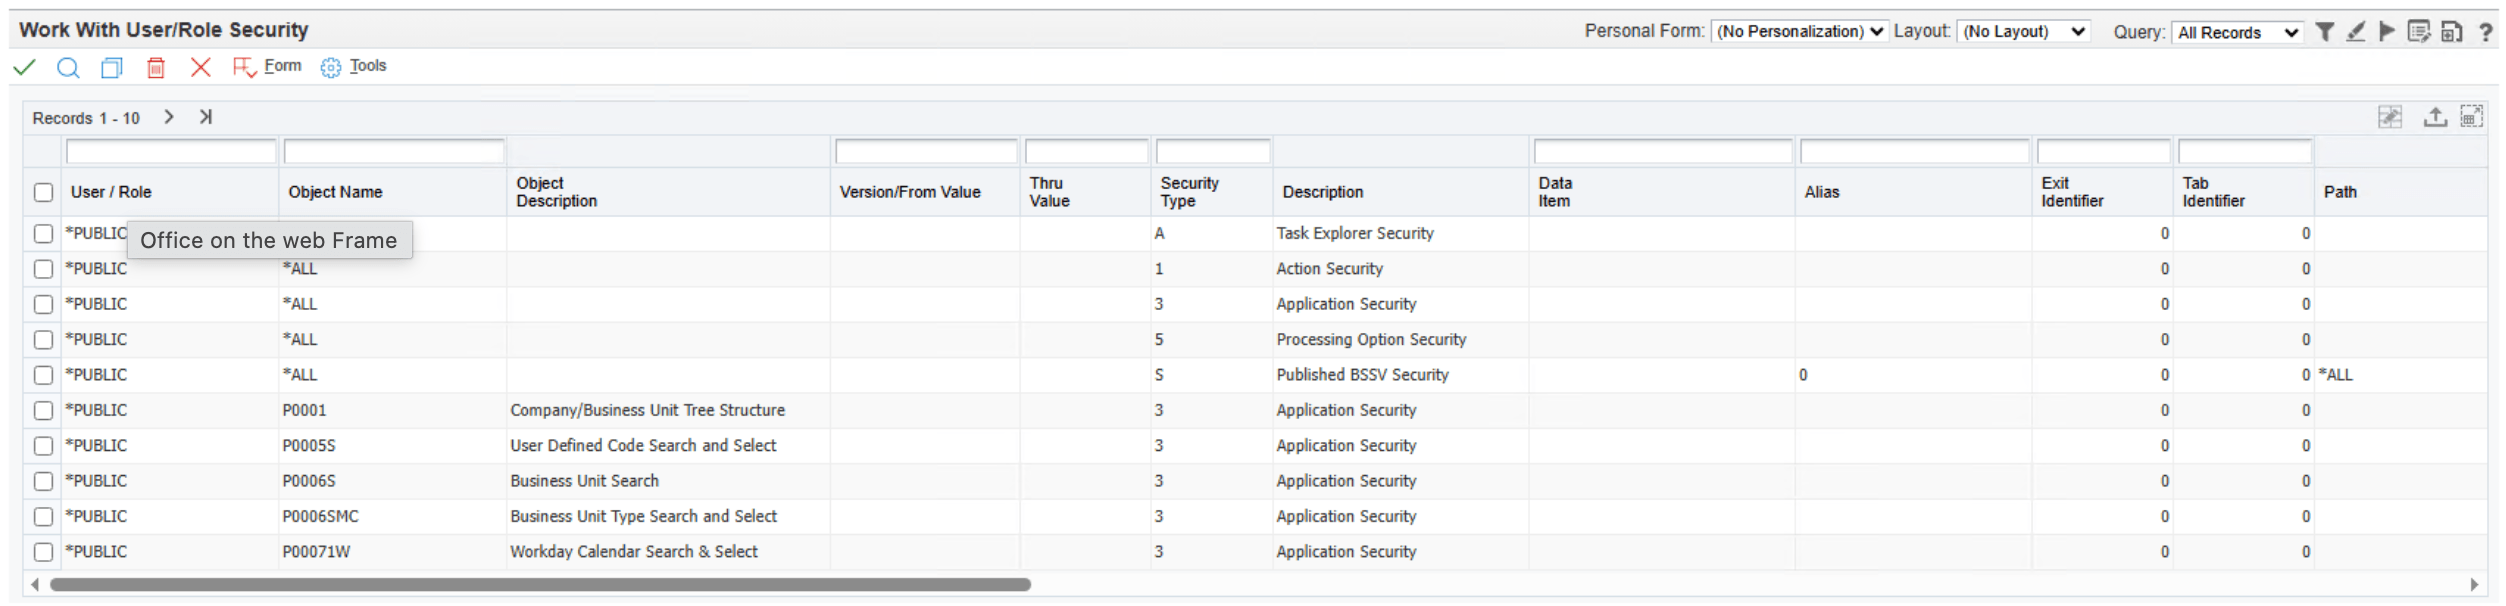
Task: Click the red X Close icon
Action: click(x=201, y=67)
